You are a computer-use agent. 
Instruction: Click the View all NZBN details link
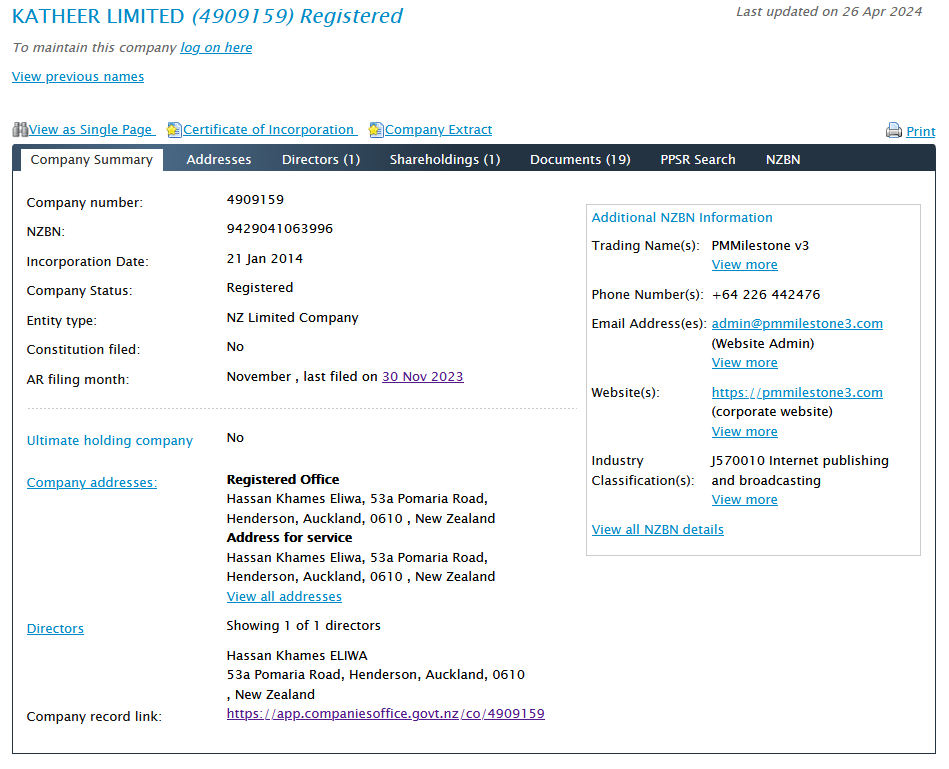pos(657,530)
